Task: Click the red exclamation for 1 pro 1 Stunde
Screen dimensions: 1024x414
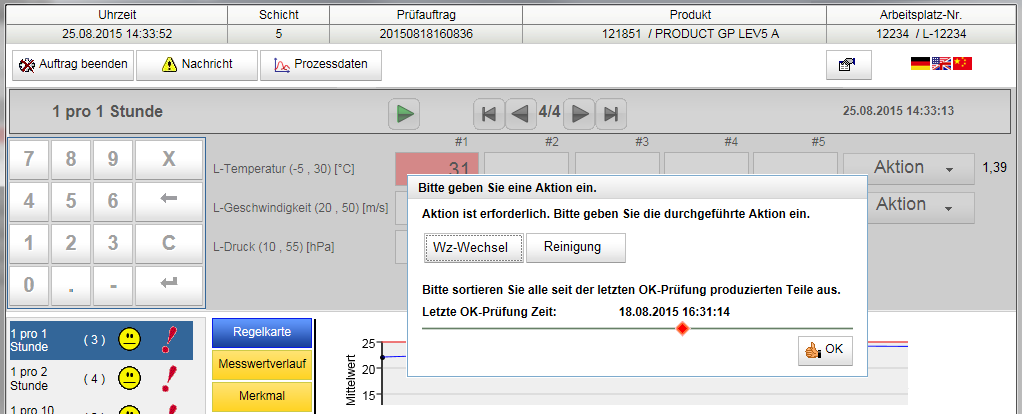Action: (168, 340)
